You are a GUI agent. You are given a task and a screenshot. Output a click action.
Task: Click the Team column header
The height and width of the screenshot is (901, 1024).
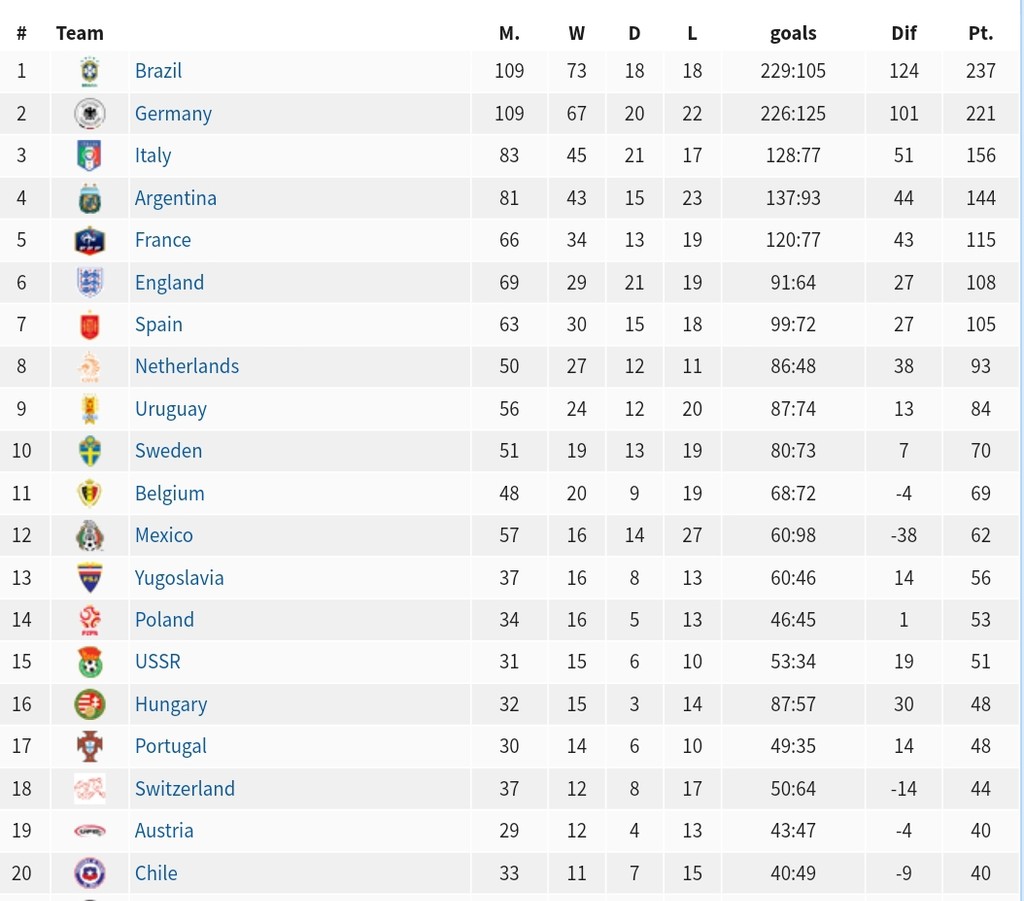tap(80, 33)
